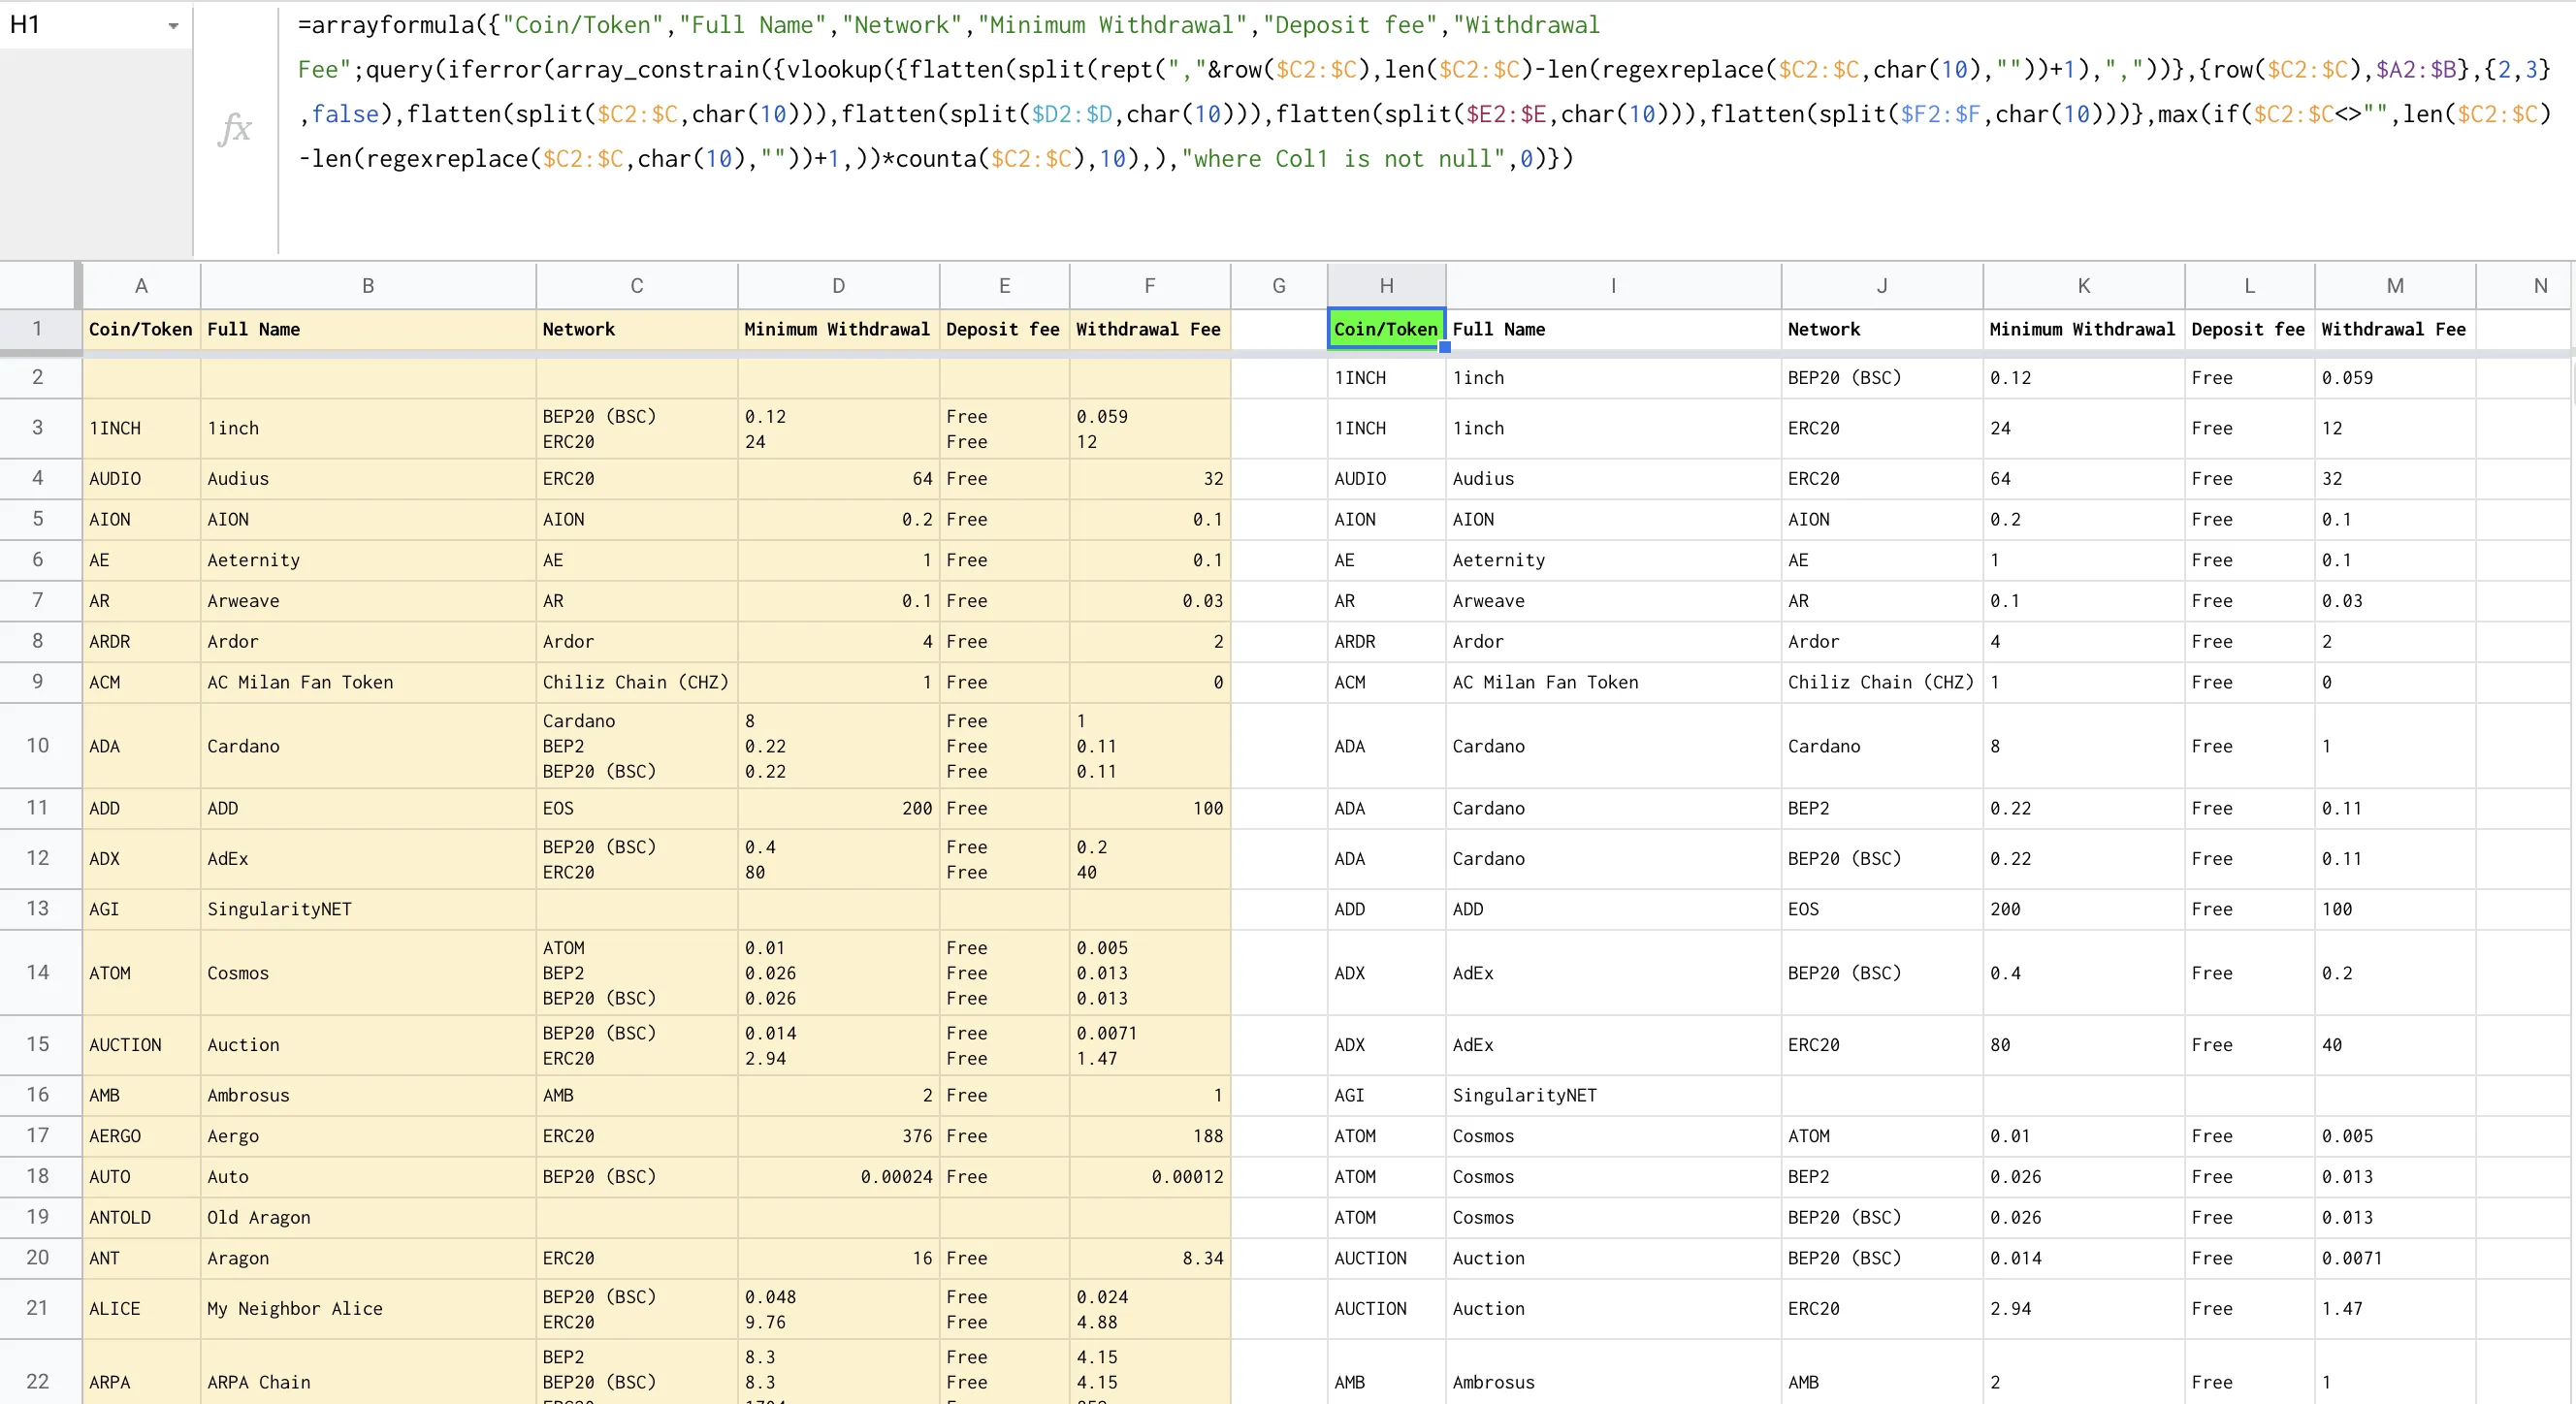
Task: Click the fx formula icon
Action: click(x=234, y=128)
